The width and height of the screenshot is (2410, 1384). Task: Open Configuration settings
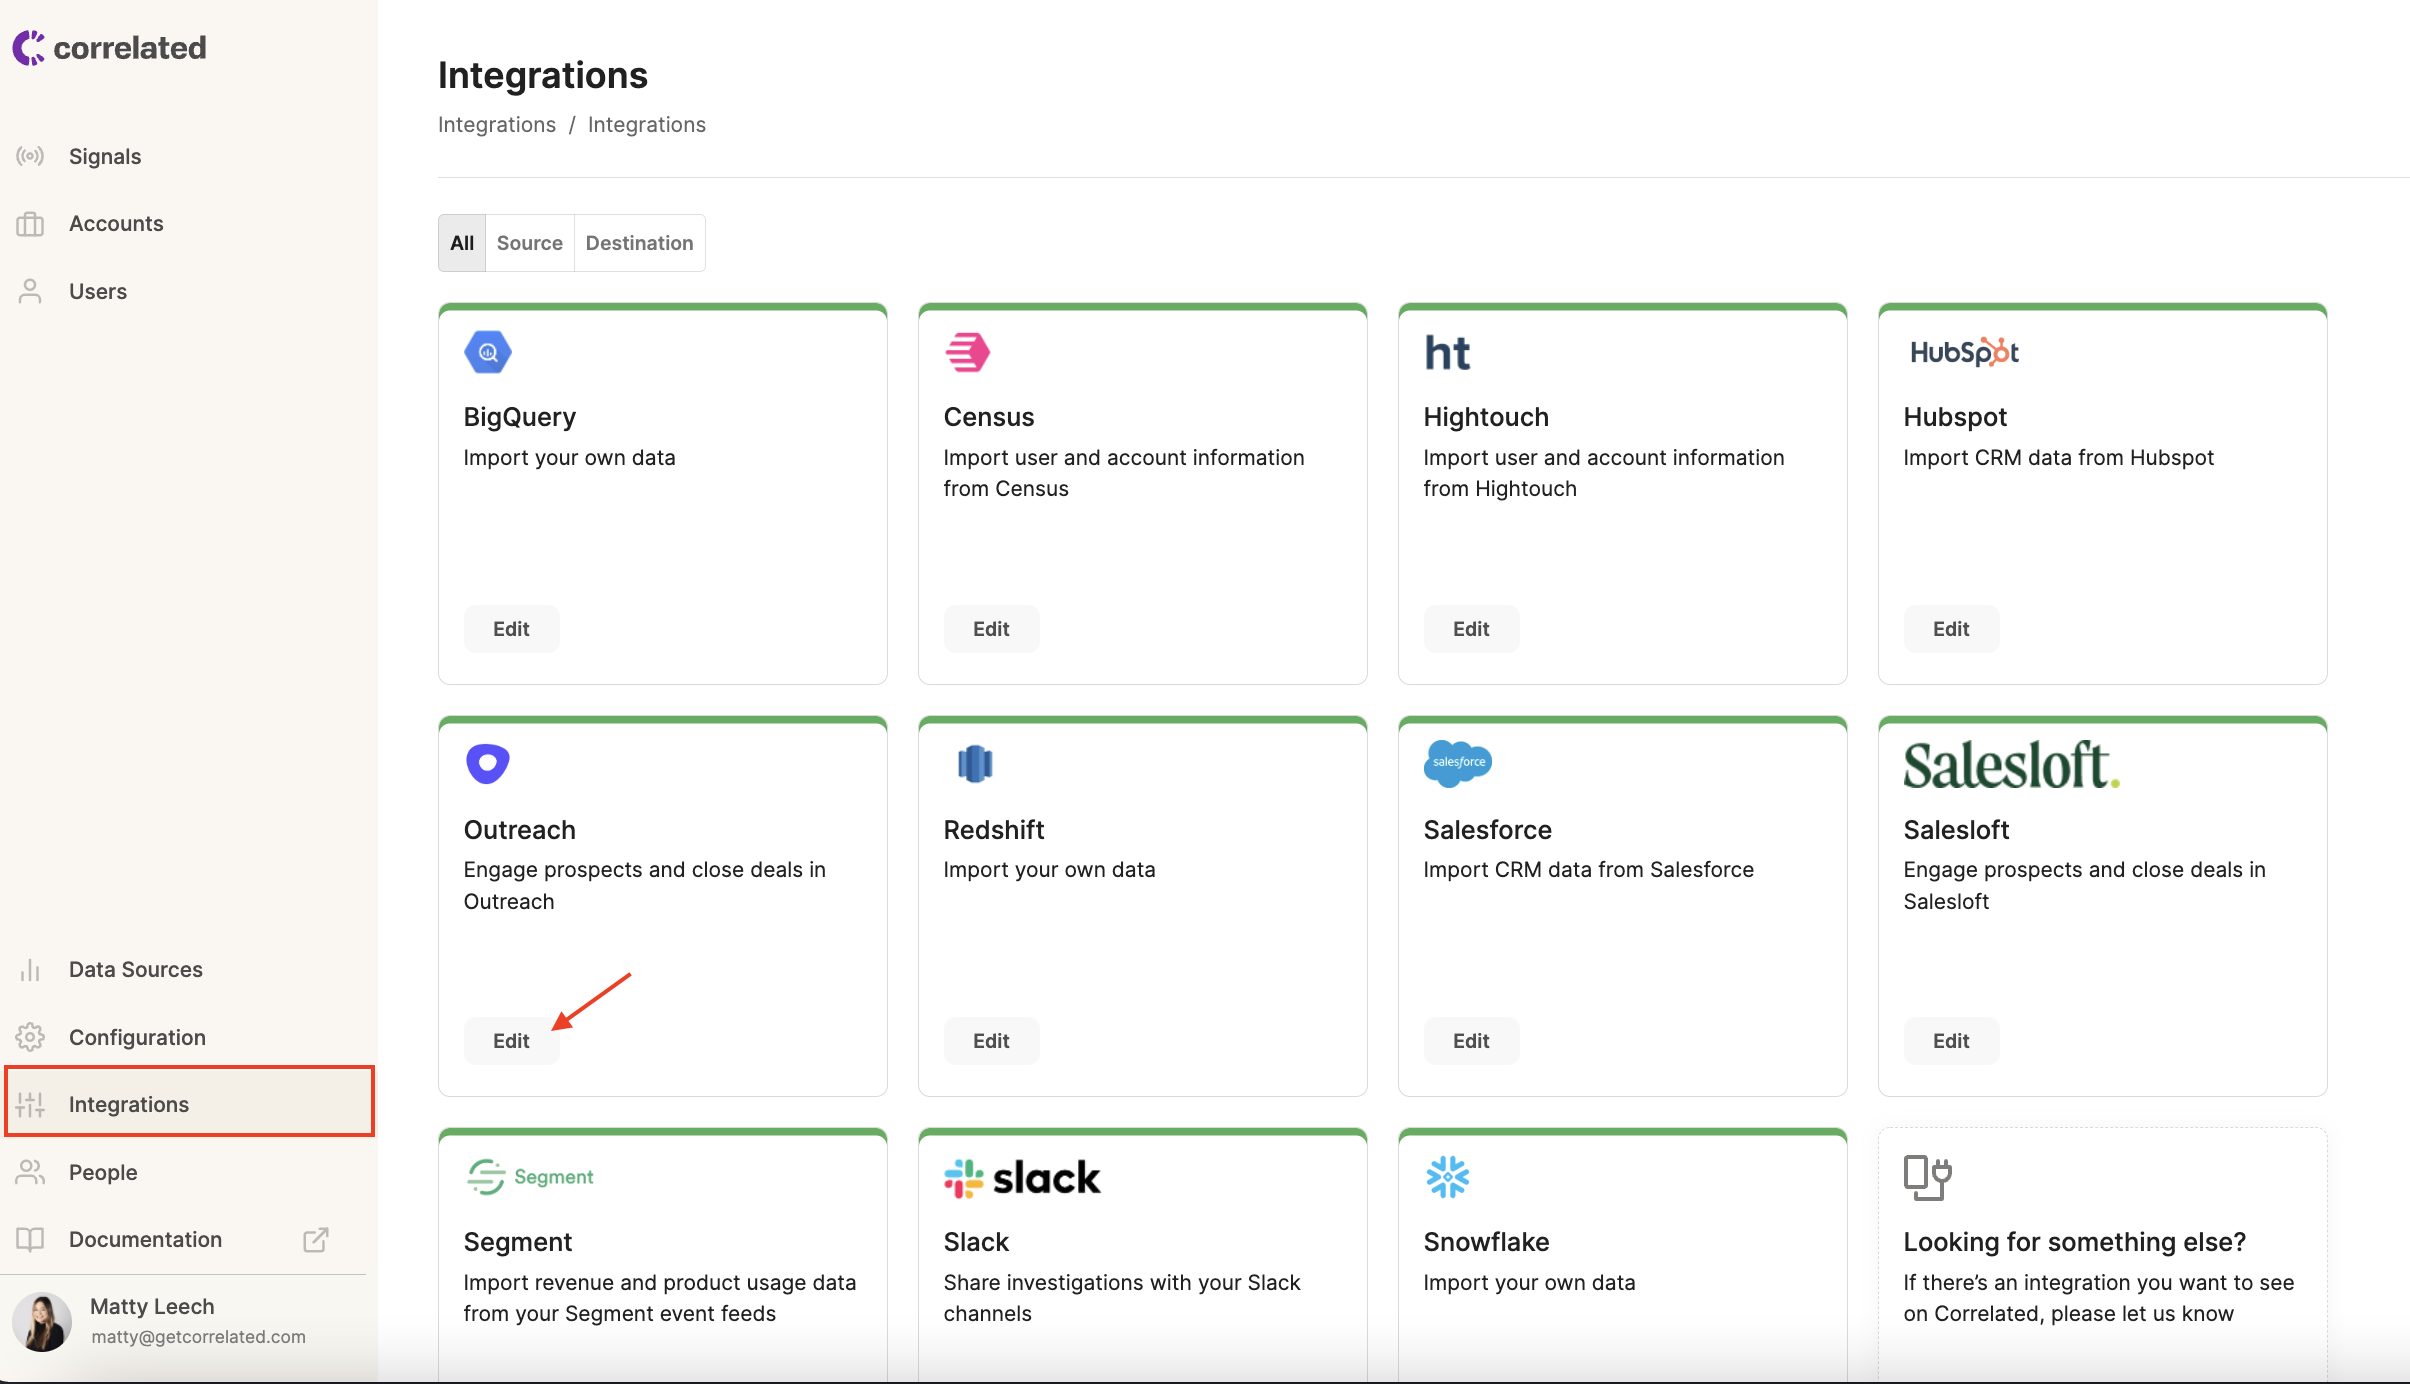click(137, 1037)
